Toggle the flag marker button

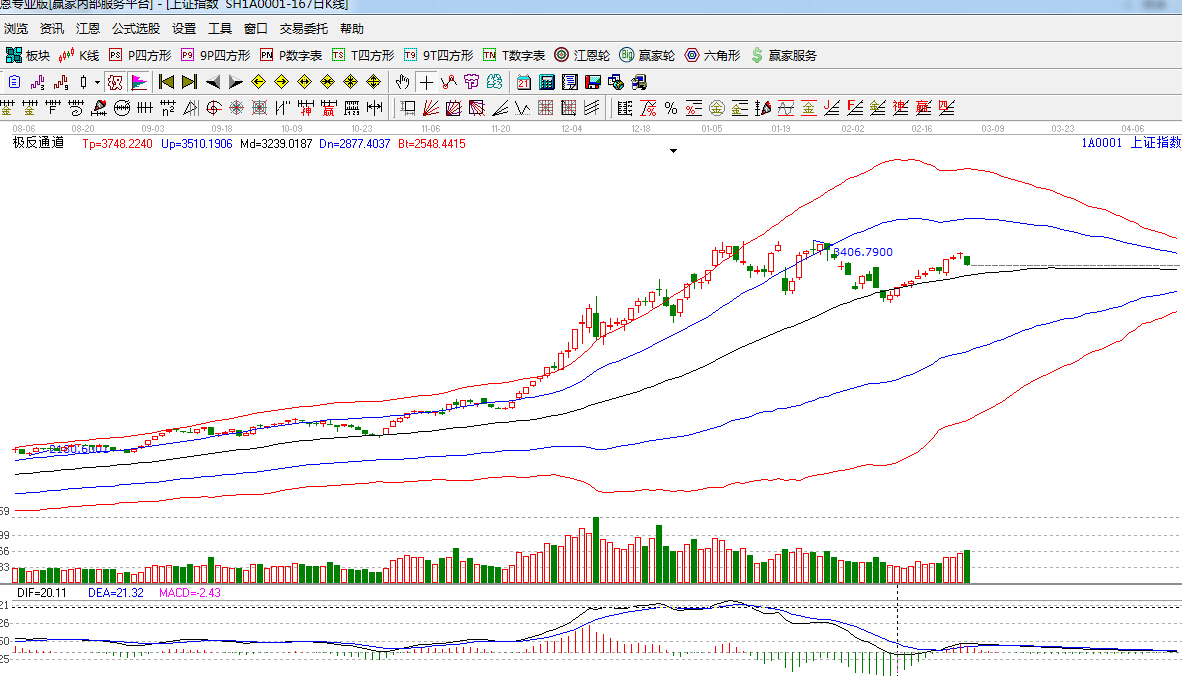tap(138, 82)
